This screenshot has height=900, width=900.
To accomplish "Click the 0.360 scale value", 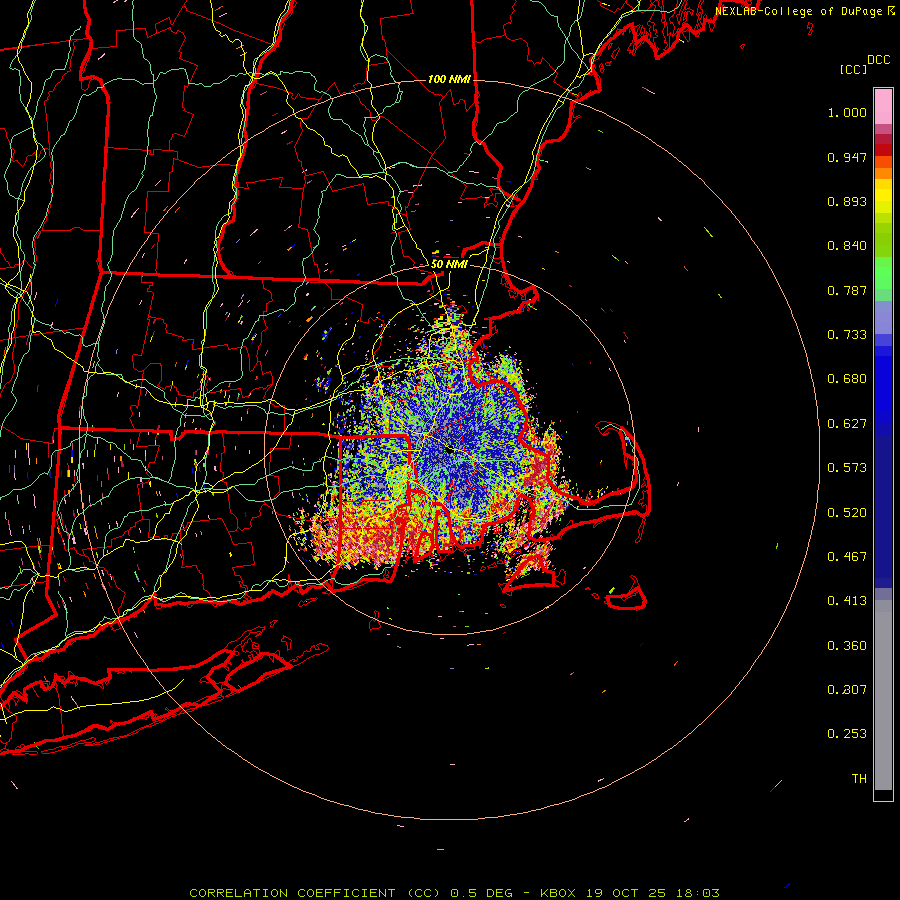I will [x=847, y=646].
